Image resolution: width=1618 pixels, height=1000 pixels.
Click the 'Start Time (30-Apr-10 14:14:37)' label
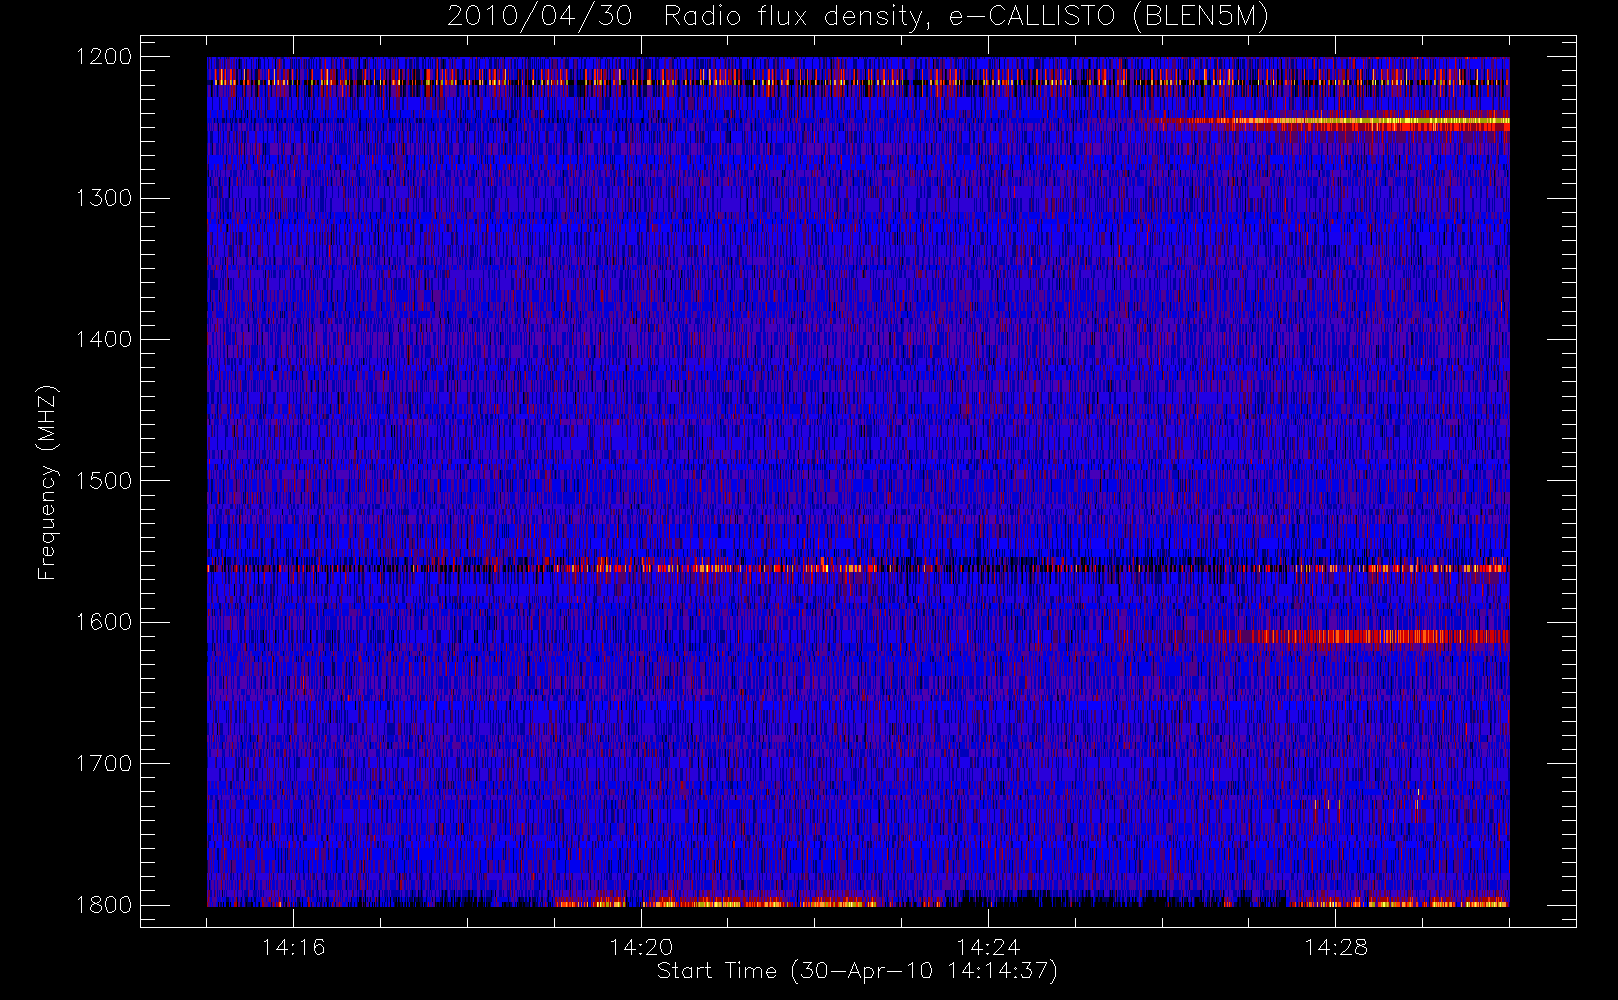click(x=857, y=971)
